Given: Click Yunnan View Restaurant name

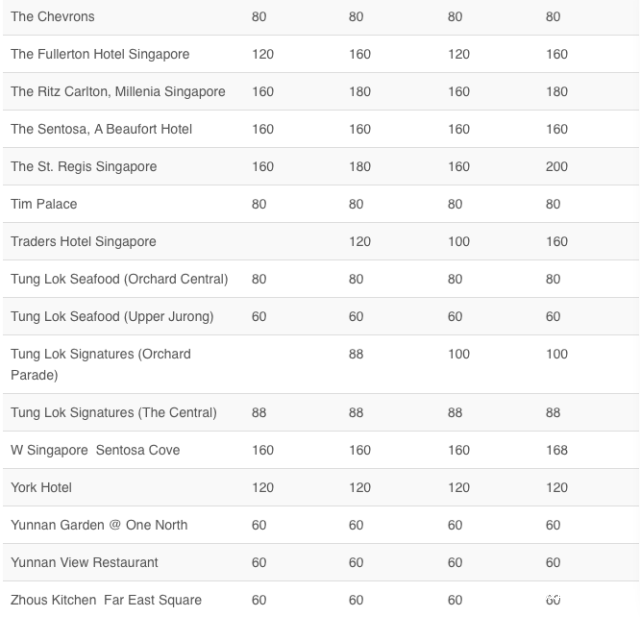Looking at the screenshot, I should coord(84,562).
